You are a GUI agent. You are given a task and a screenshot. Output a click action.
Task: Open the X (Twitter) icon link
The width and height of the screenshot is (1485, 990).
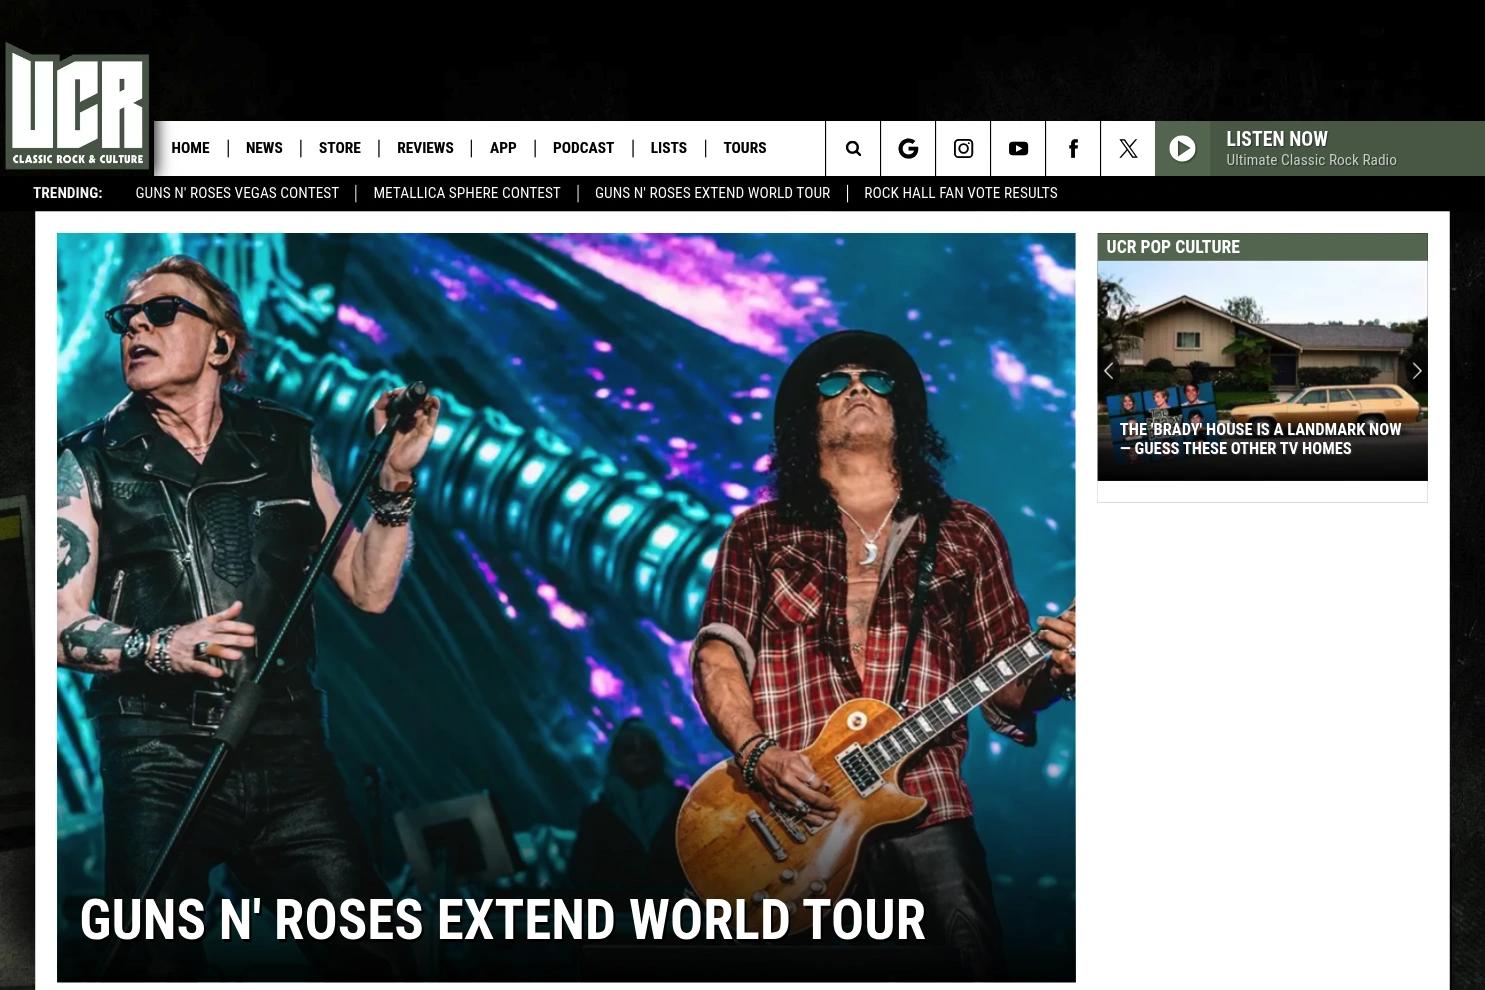click(x=1128, y=149)
